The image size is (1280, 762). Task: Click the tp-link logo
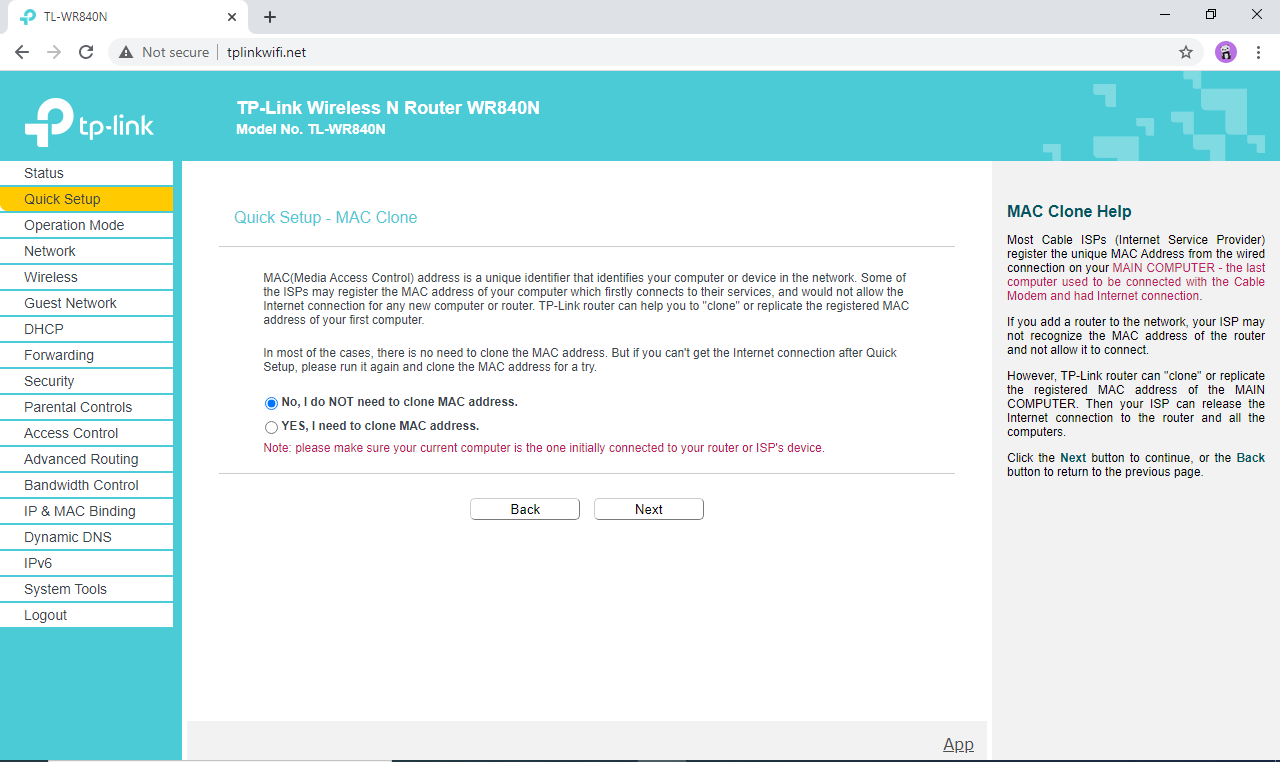(x=89, y=123)
